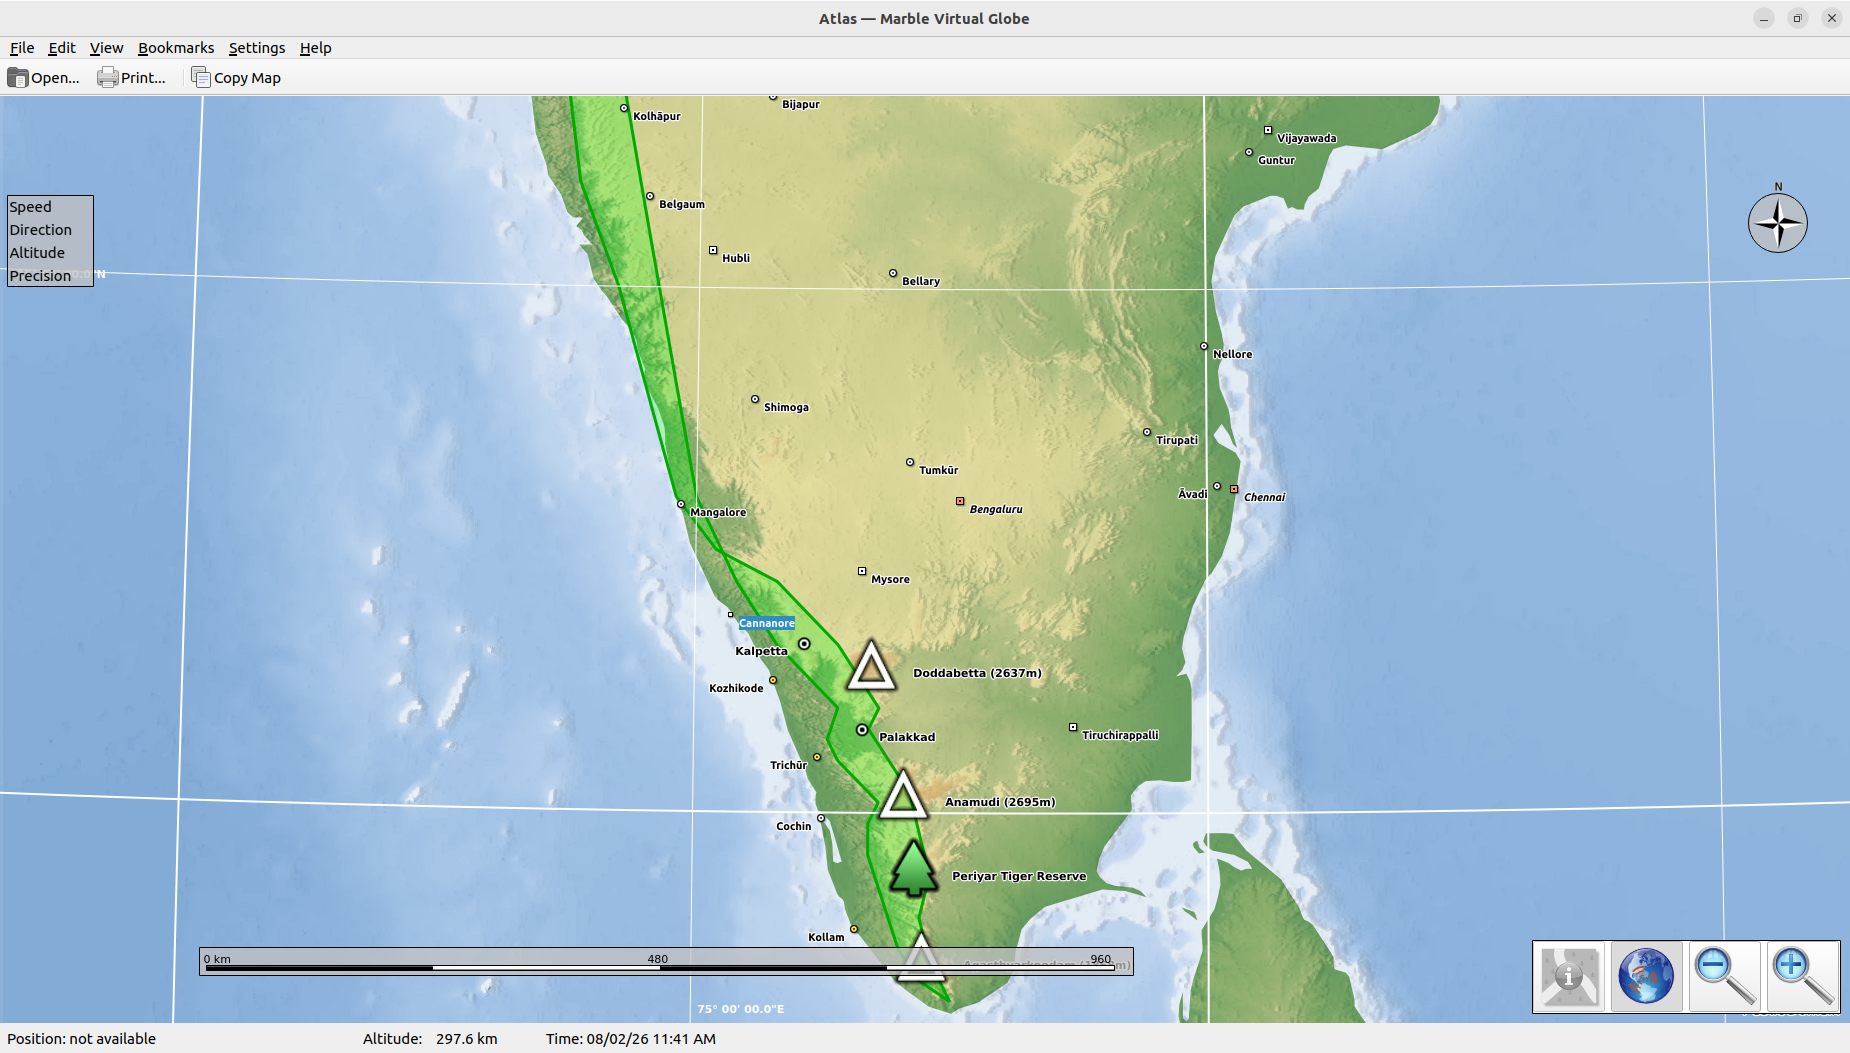1850x1053 pixels.
Task: Click the highlighted Cannanore city label
Action: pyautogui.click(x=767, y=623)
